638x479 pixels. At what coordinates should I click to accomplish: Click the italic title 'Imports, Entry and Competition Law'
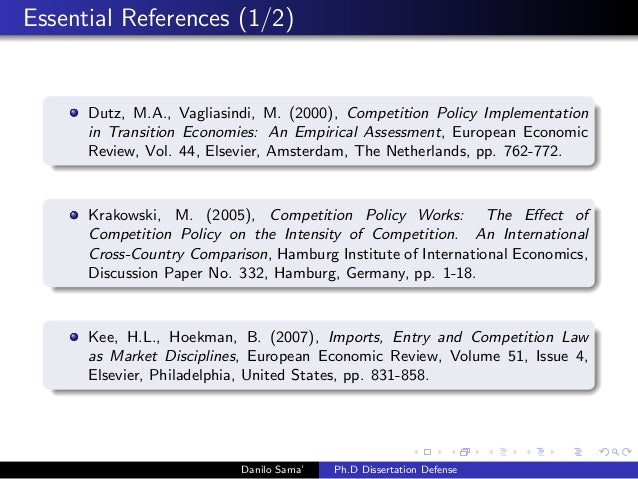tap(459, 337)
